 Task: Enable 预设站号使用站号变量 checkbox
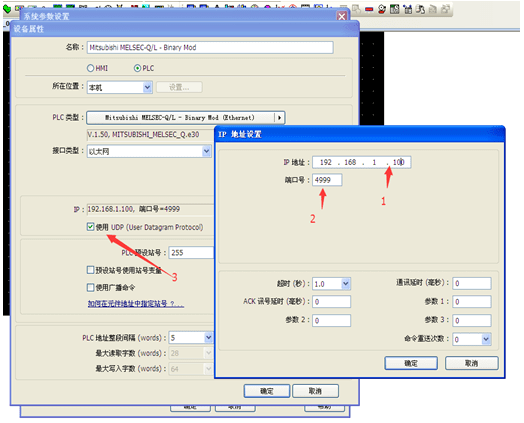[x=90, y=270]
